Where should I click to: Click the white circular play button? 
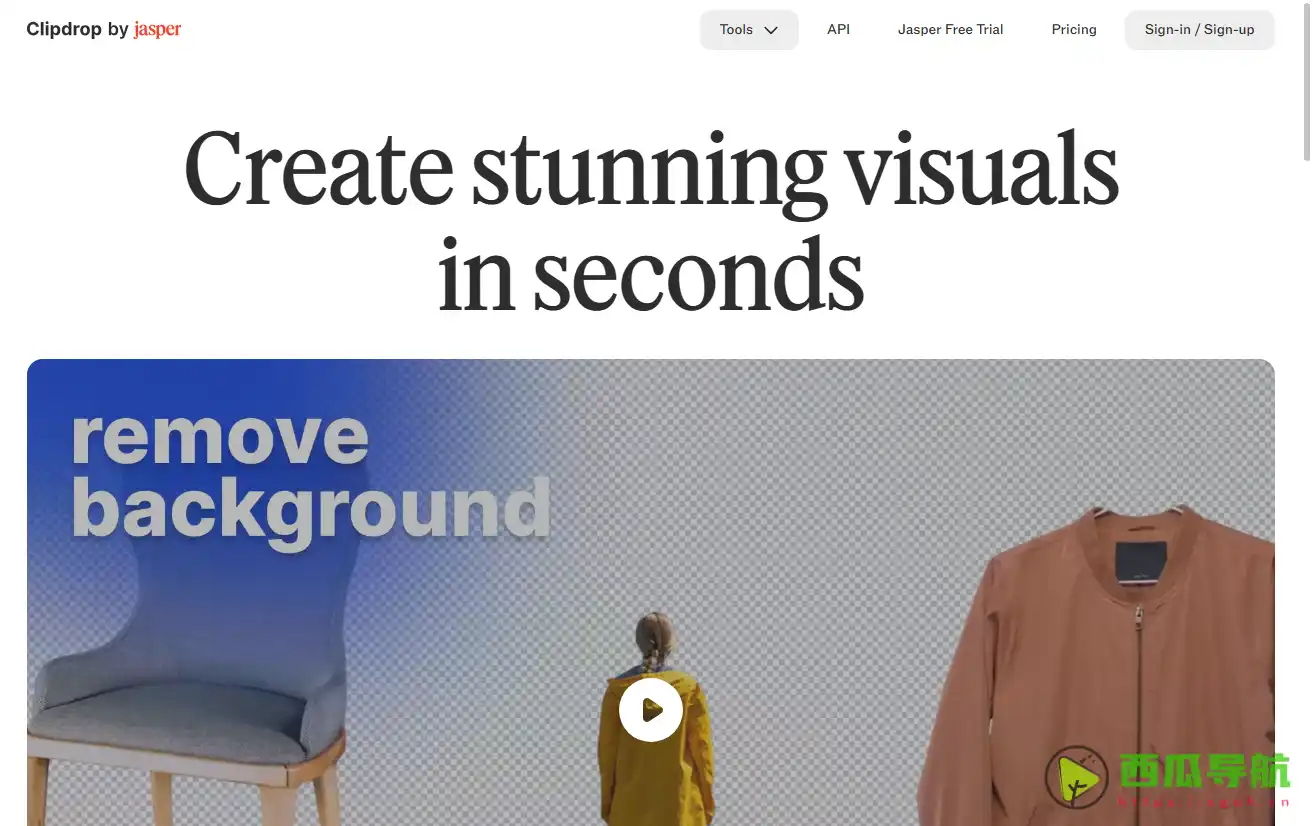pos(651,710)
